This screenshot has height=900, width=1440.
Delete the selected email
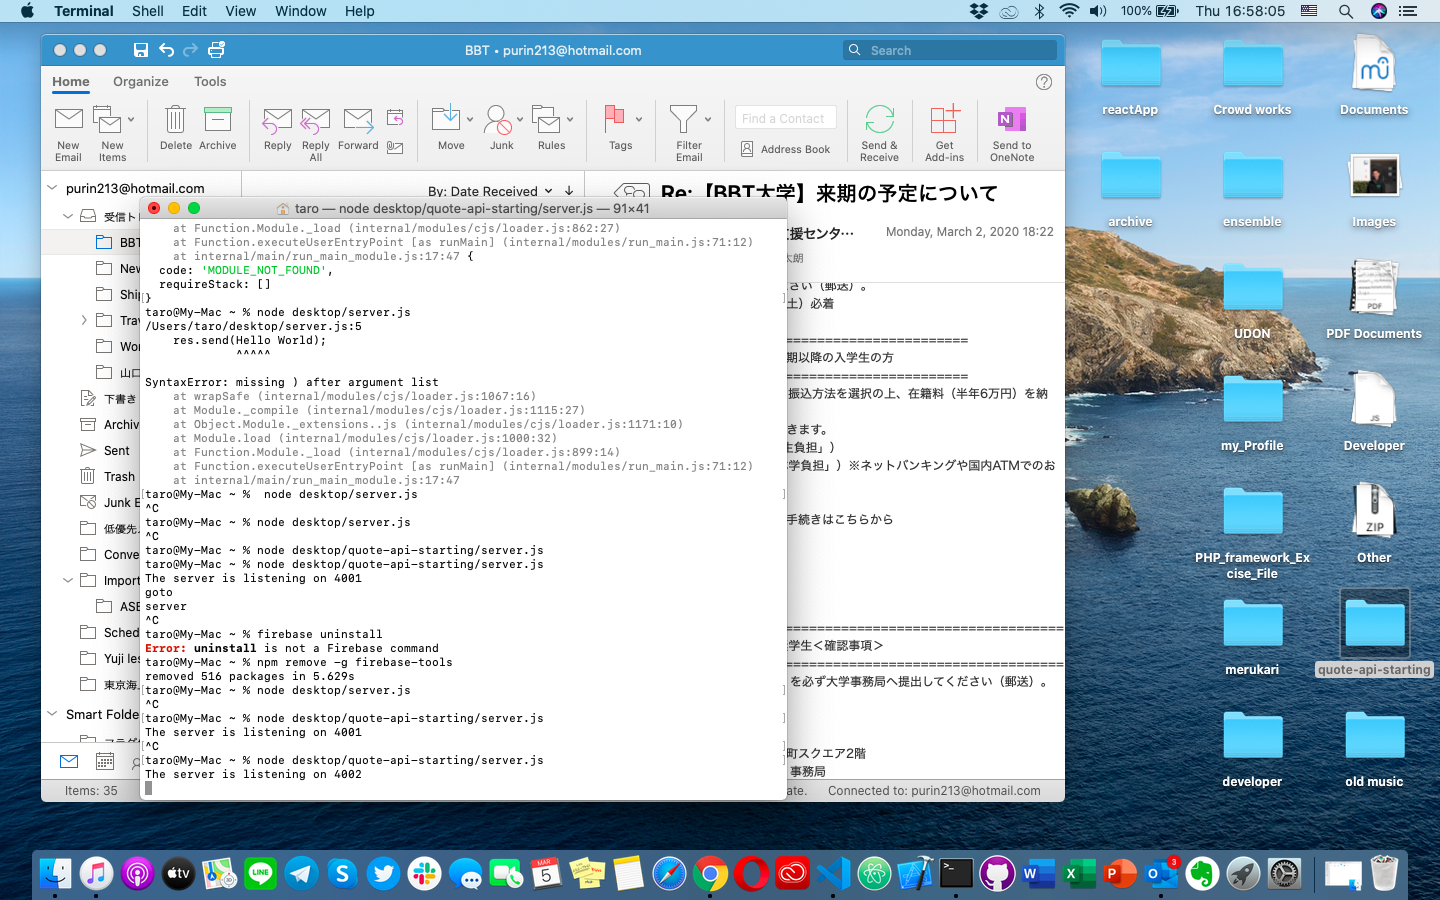[x=175, y=128]
